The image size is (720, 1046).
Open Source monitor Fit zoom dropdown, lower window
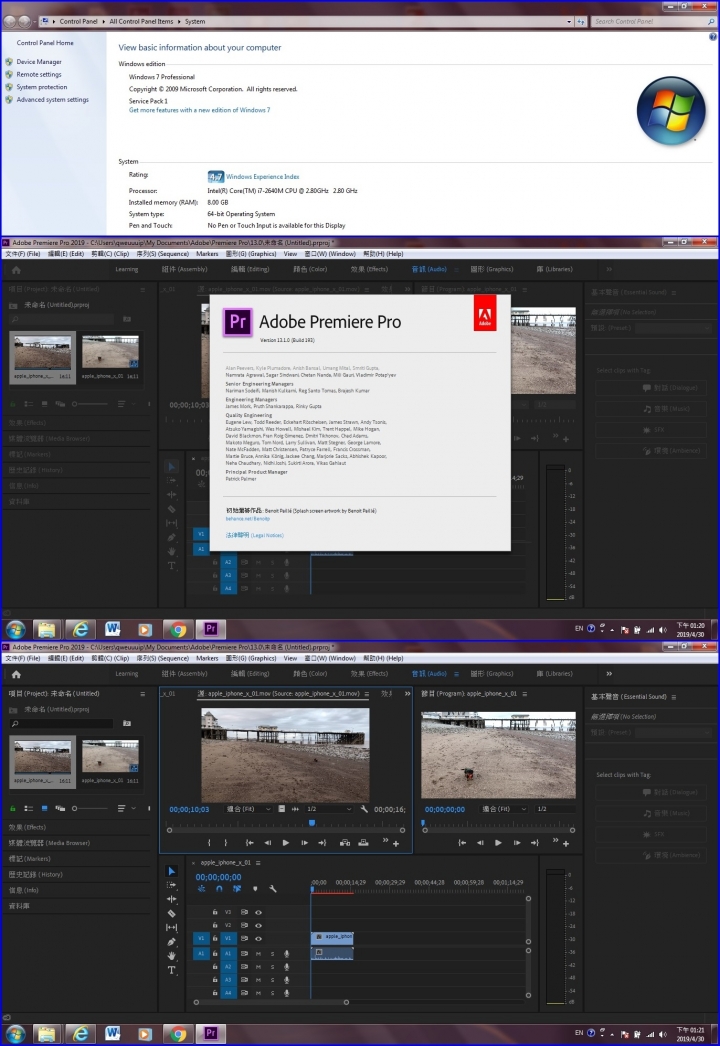tap(248, 809)
